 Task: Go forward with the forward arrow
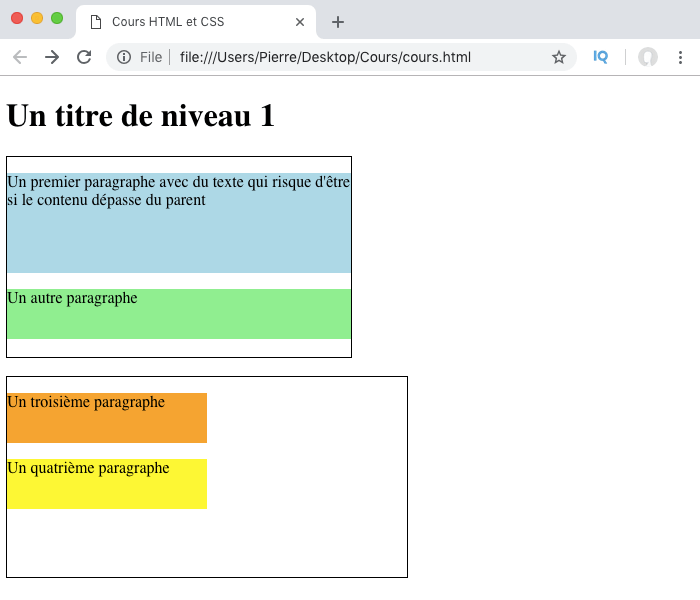point(52,57)
